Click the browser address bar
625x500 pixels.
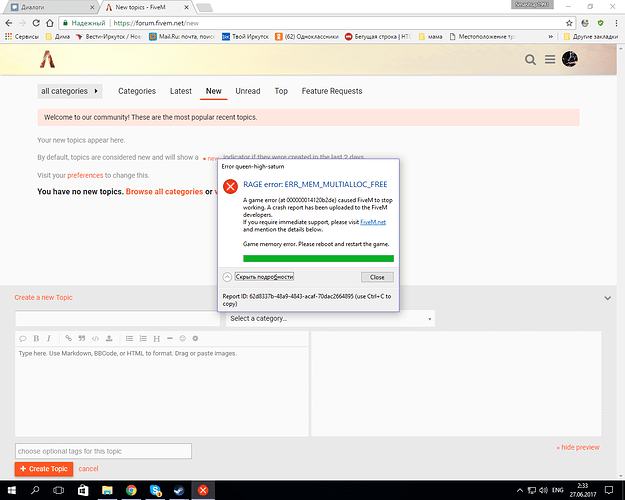point(315,23)
